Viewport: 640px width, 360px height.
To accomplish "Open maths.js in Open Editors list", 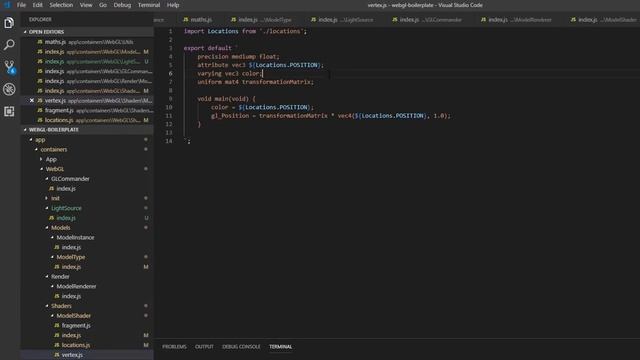I will coord(87,42).
